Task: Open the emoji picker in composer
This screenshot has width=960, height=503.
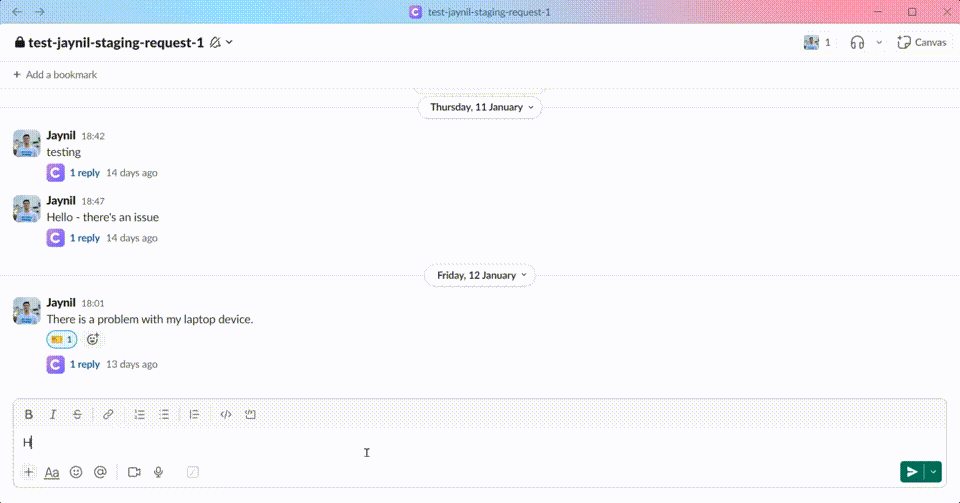Action: [x=76, y=472]
